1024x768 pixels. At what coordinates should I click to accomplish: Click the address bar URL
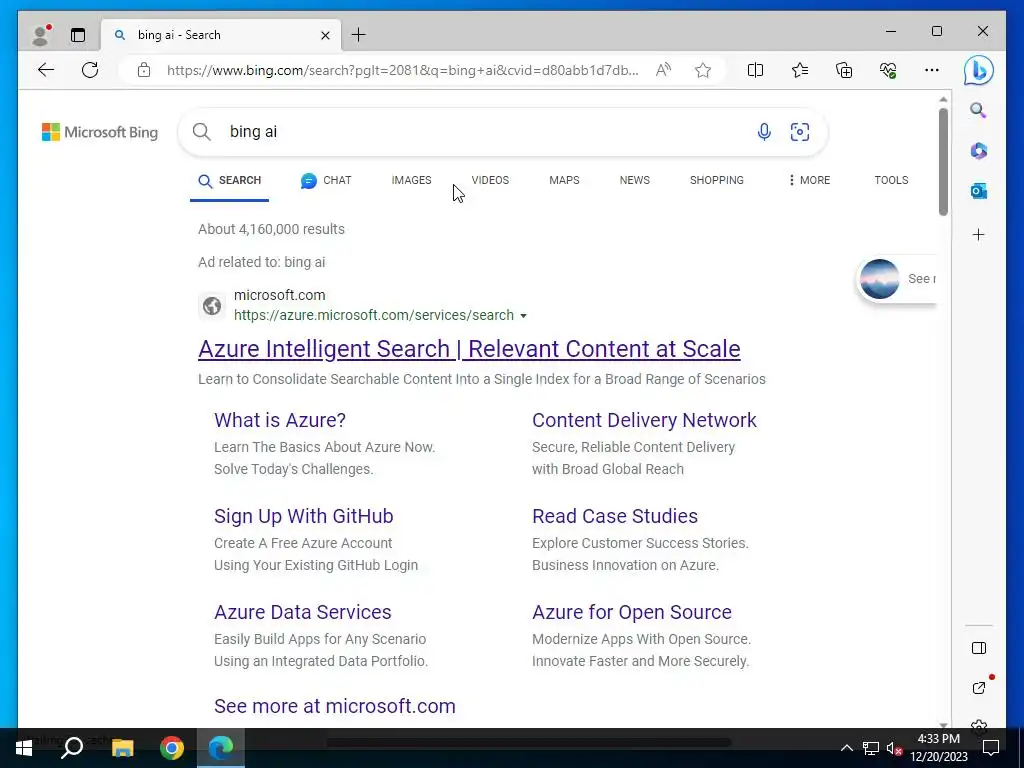(x=402, y=70)
